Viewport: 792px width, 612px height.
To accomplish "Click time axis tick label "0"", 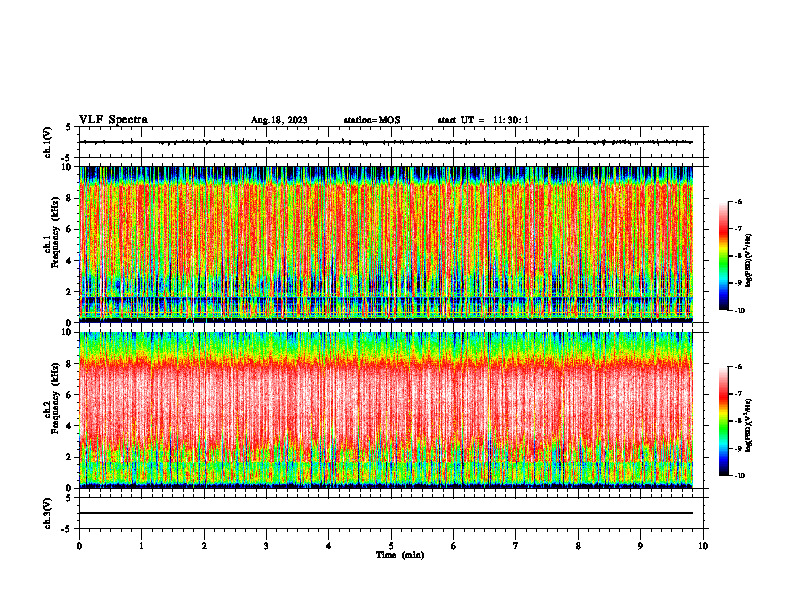I will pyautogui.click(x=79, y=546).
